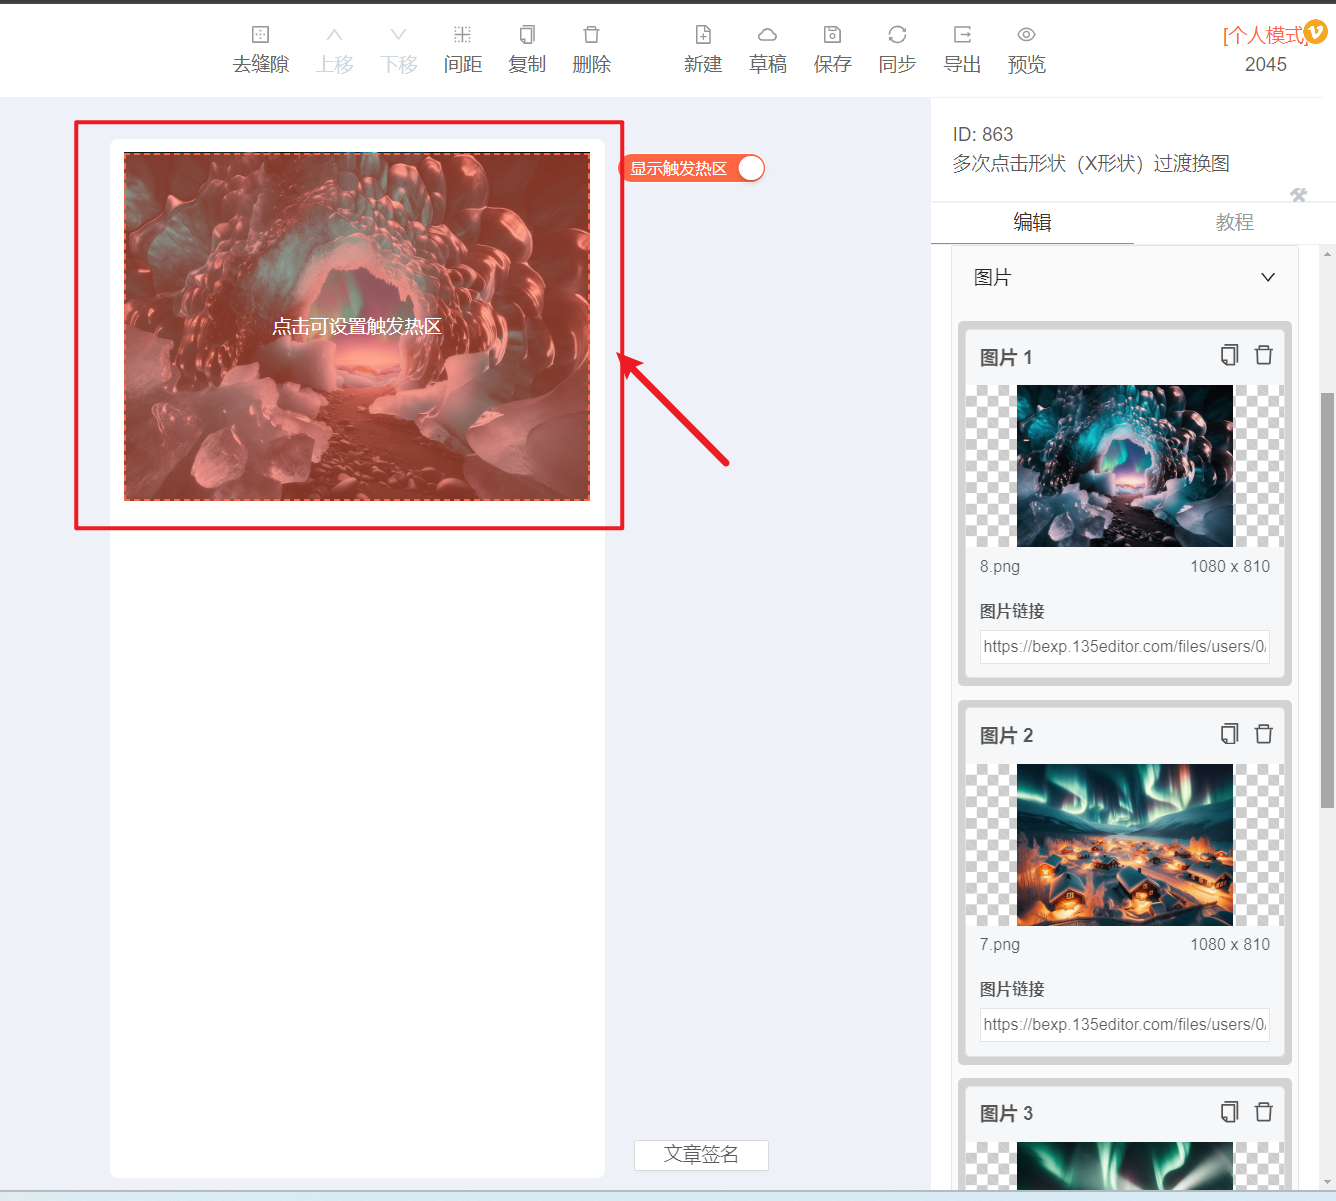Switch to the 教程 tab
Screen dimensions: 1336x1201
[x=1235, y=222]
